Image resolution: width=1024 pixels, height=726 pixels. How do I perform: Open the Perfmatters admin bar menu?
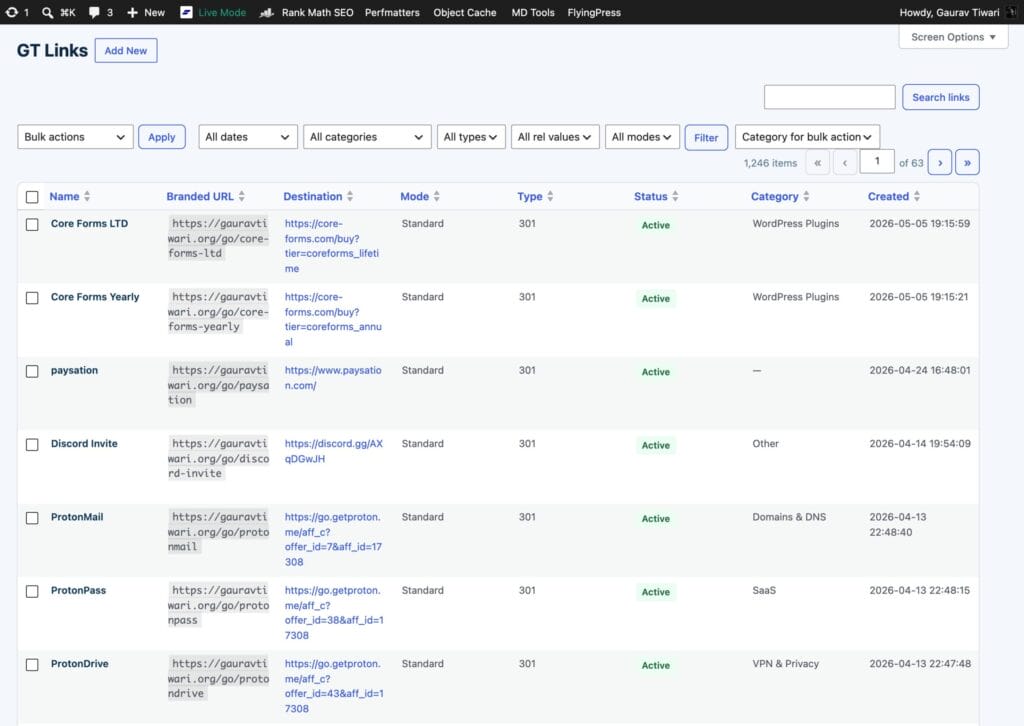pos(392,12)
